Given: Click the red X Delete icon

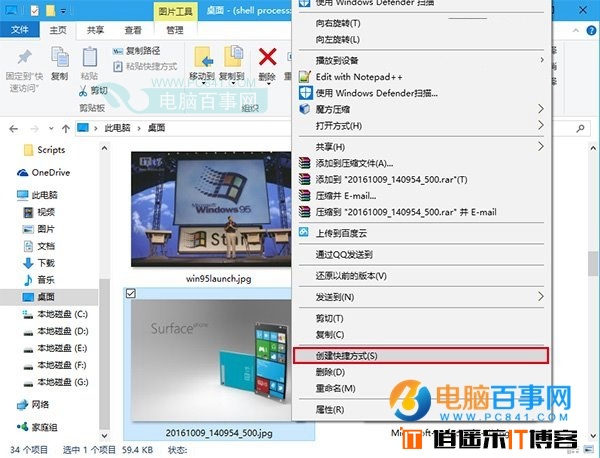Looking at the screenshot, I should point(267,57).
